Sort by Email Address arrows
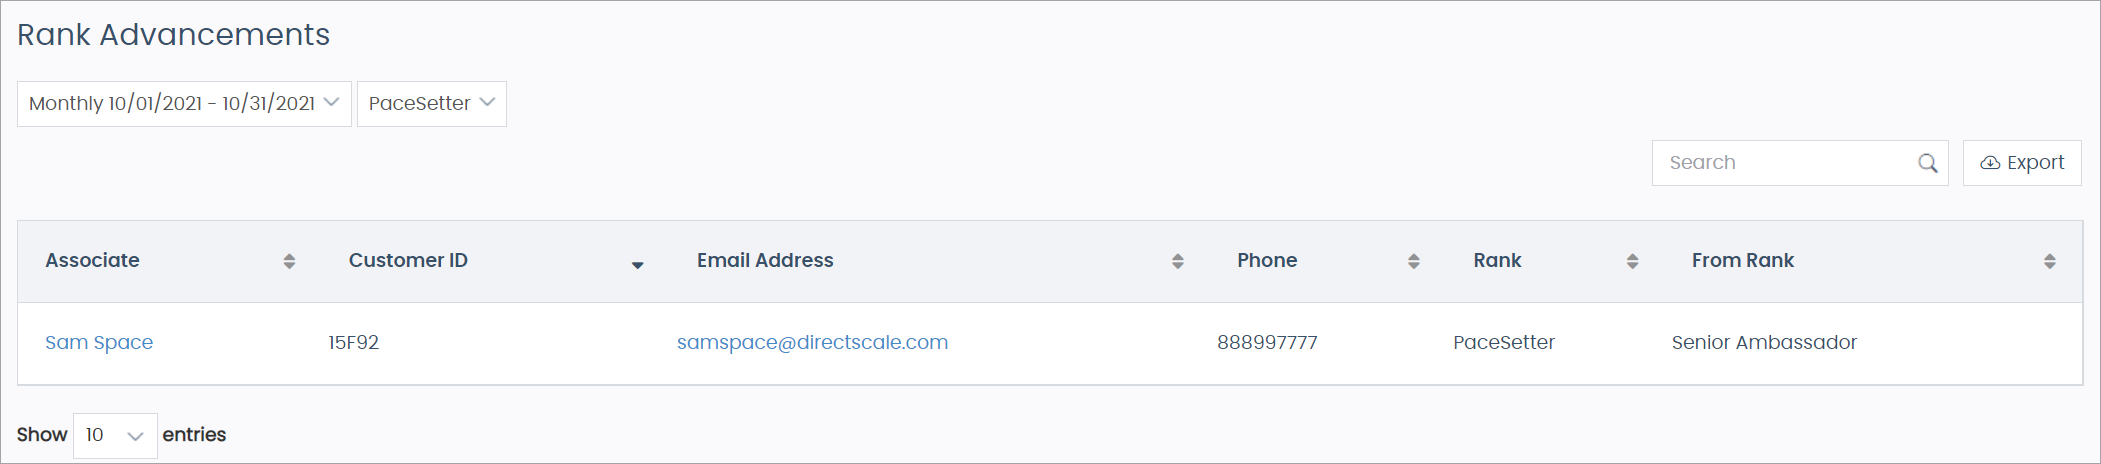Screen dimensions: 2101x464 pos(1177,261)
